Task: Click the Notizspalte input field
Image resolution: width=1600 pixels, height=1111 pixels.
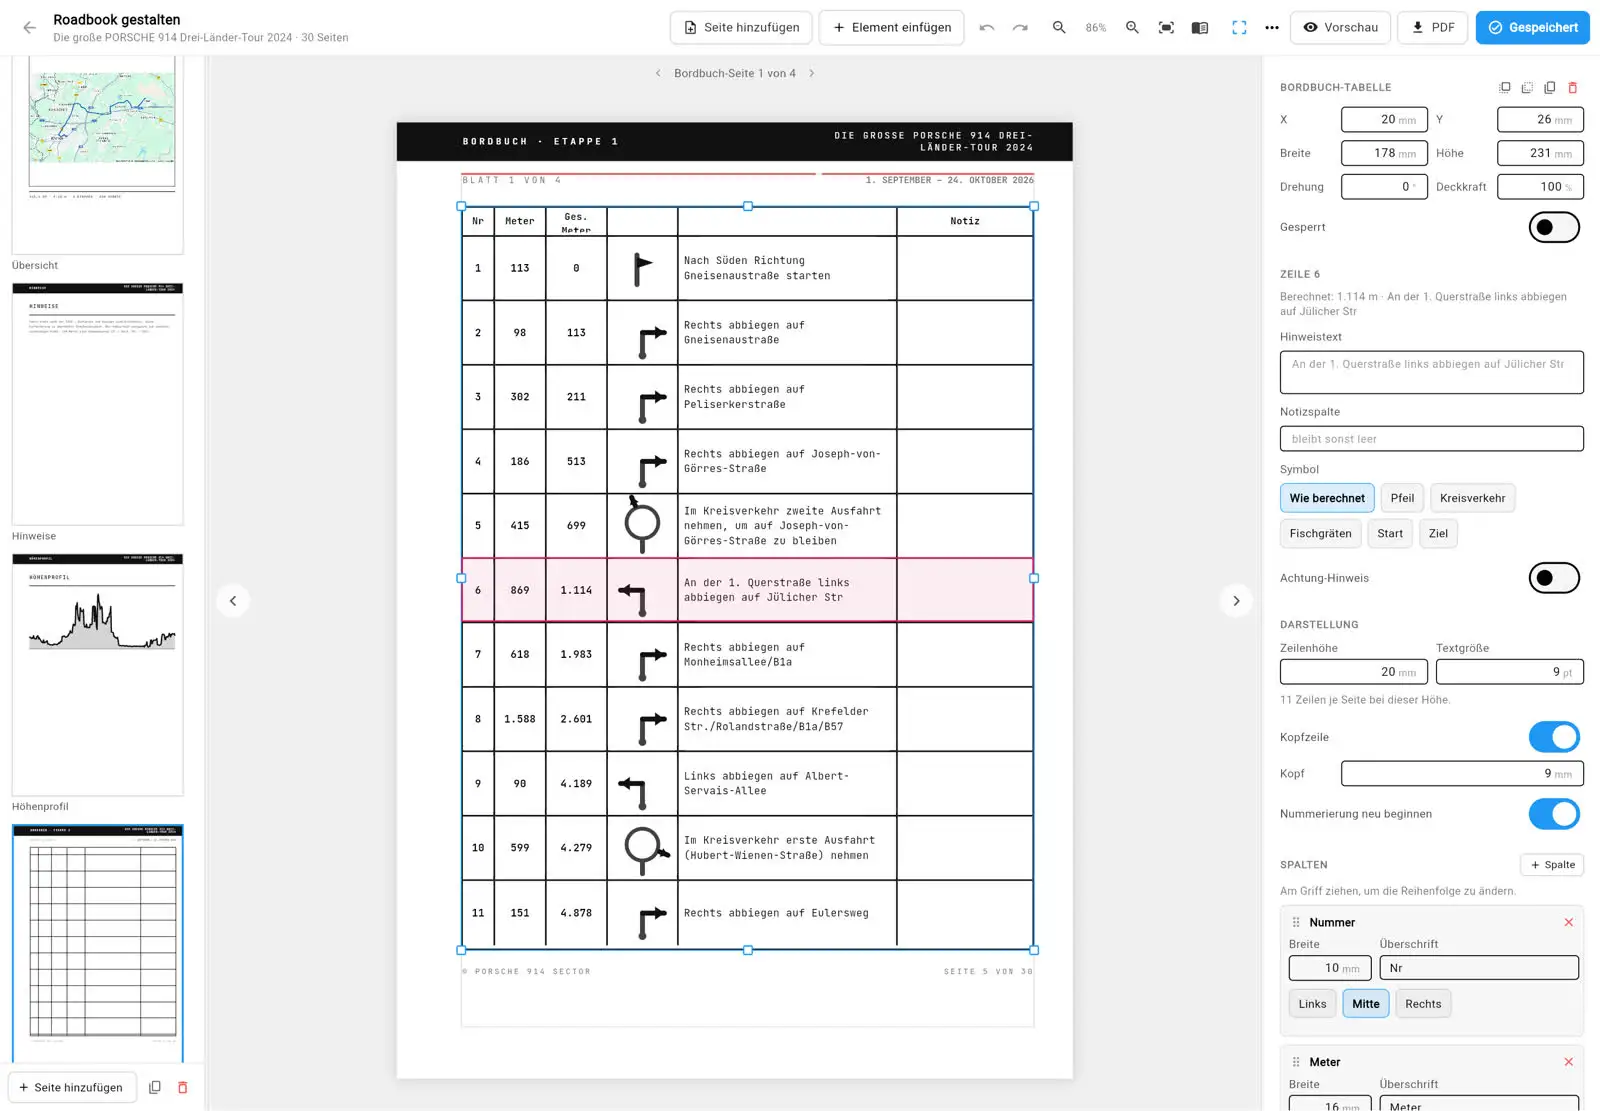Action: click(1431, 439)
